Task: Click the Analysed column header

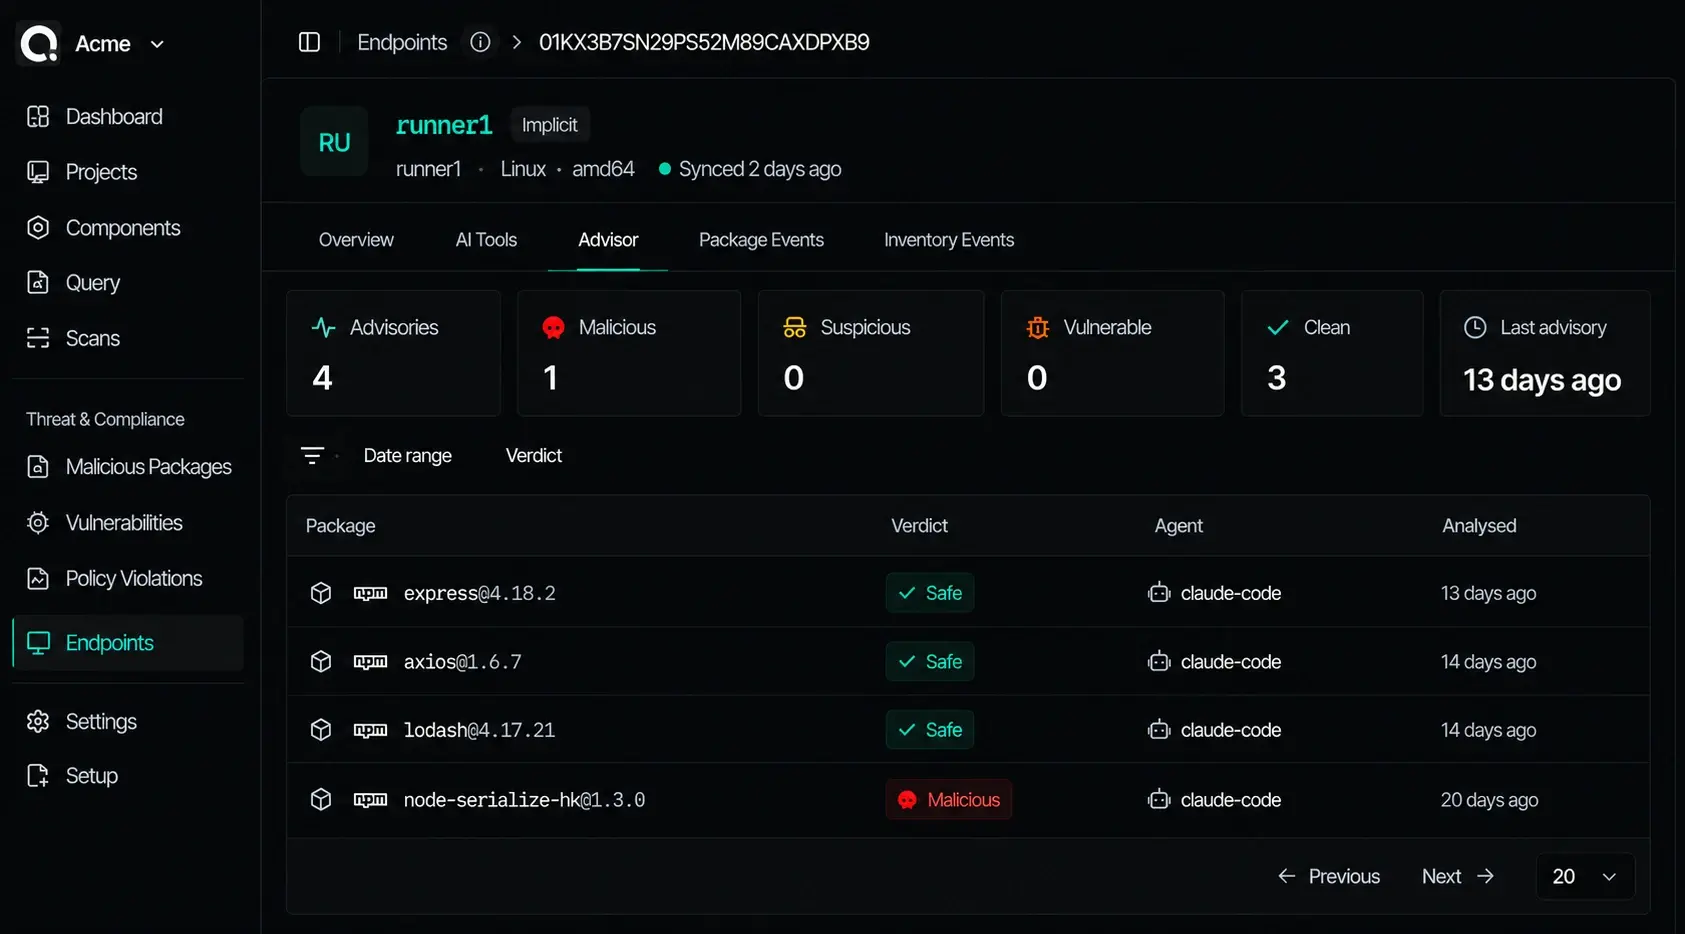Action: pos(1479,526)
